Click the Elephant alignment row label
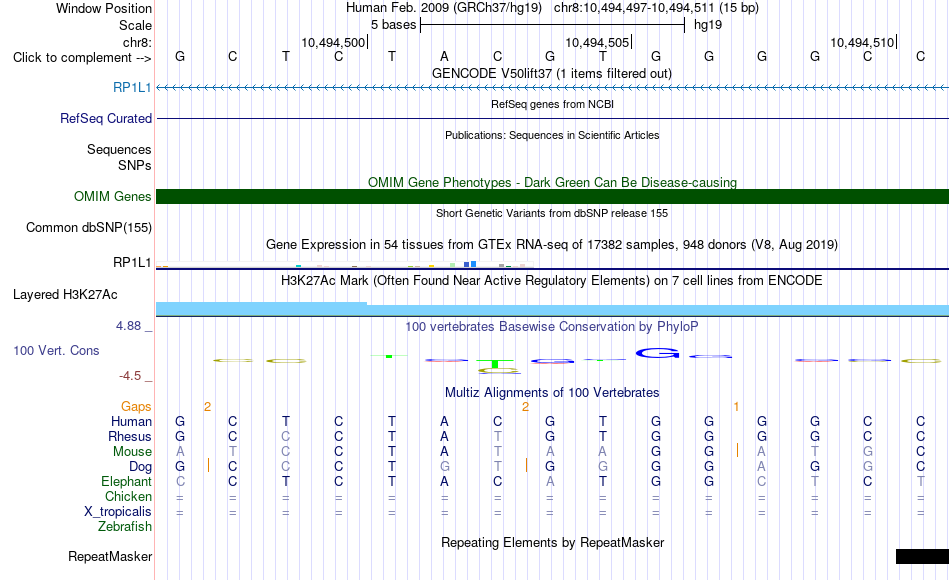Screen dimensions: 950x580 click(x=126, y=482)
